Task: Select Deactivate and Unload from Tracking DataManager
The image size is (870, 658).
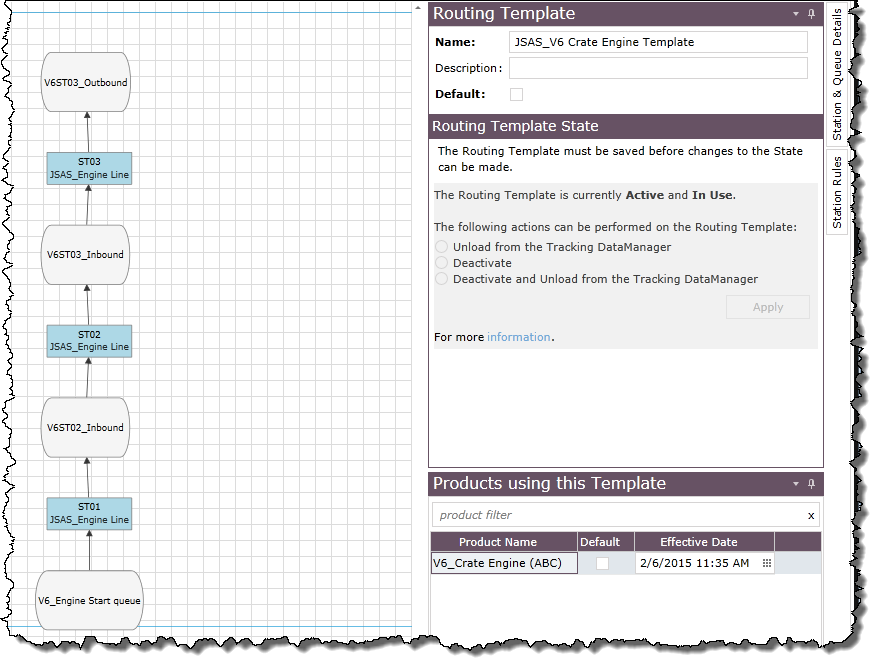Action: 441,279
